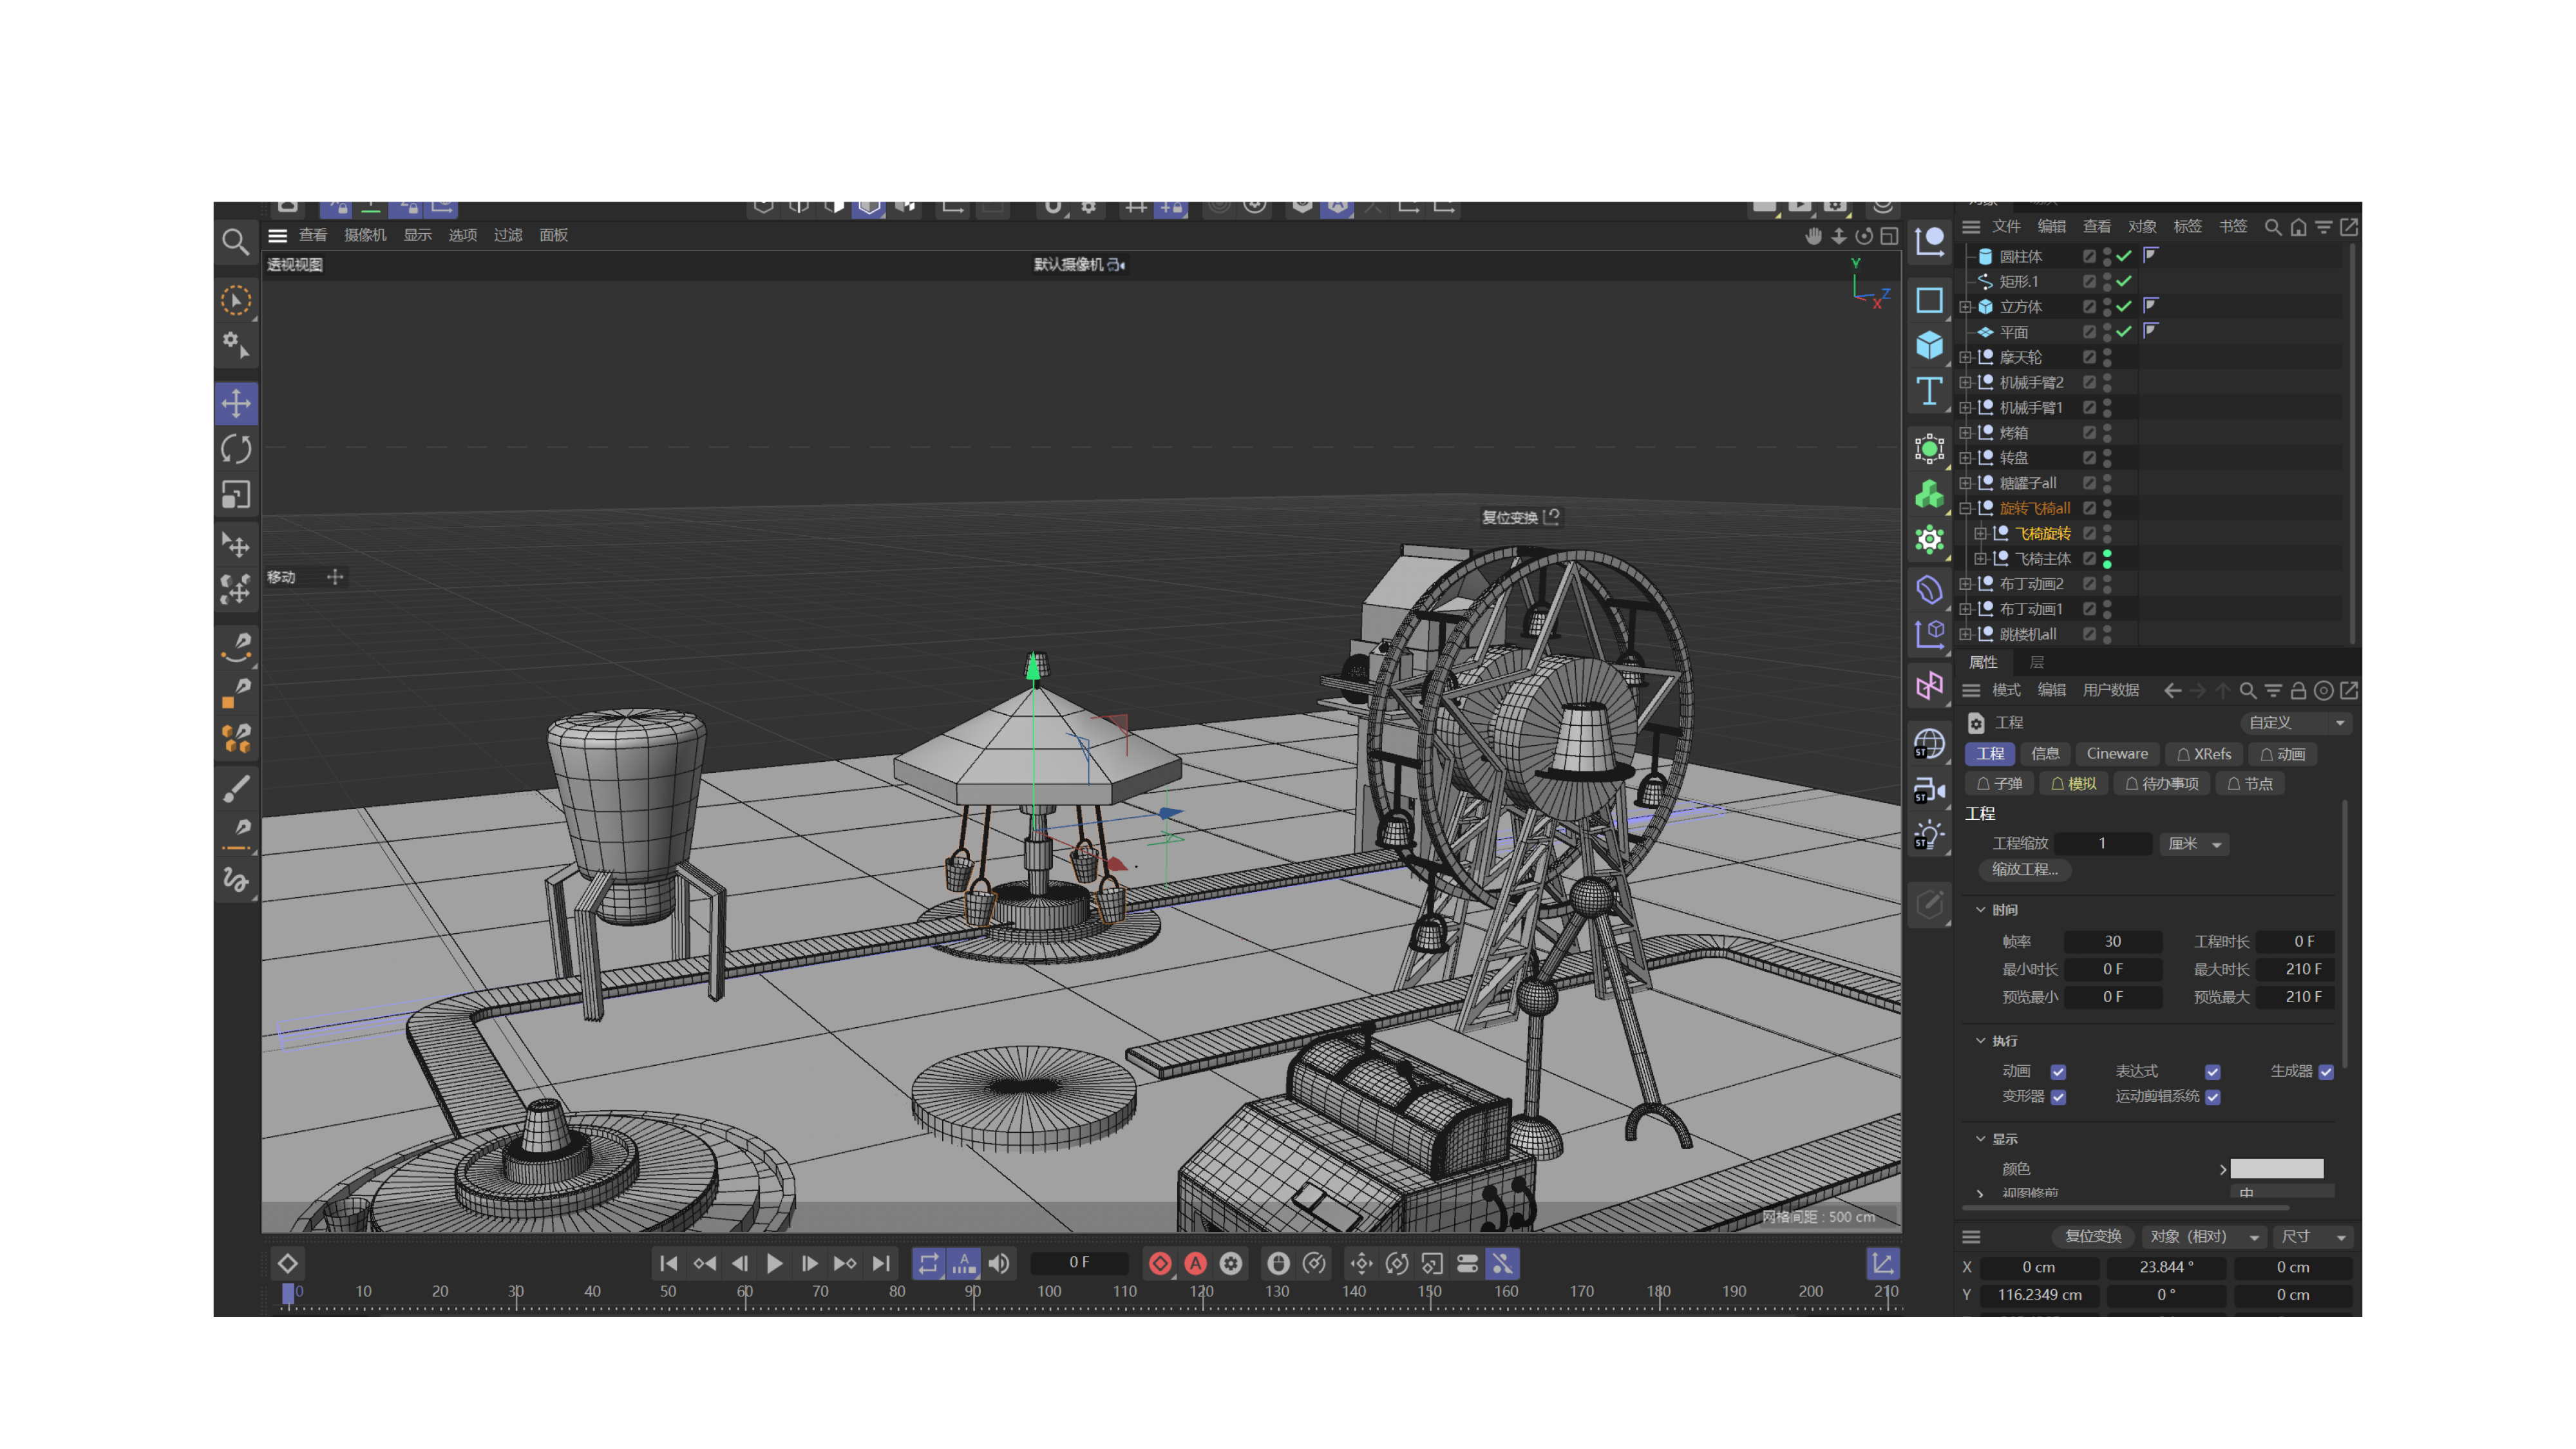Open the 摄像机 viewport menu

pyautogui.click(x=364, y=235)
